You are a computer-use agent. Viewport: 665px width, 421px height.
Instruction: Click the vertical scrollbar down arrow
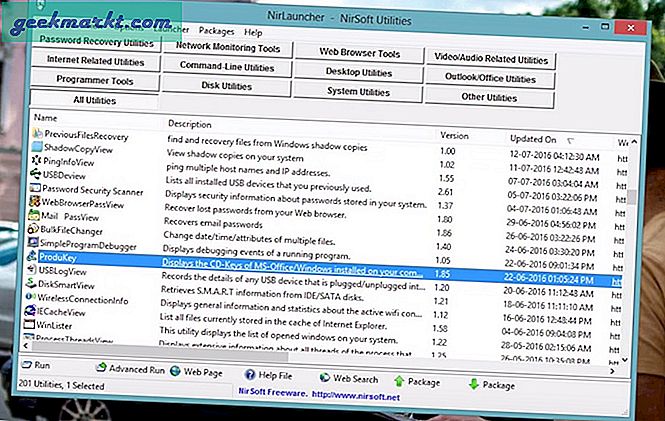click(625, 360)
